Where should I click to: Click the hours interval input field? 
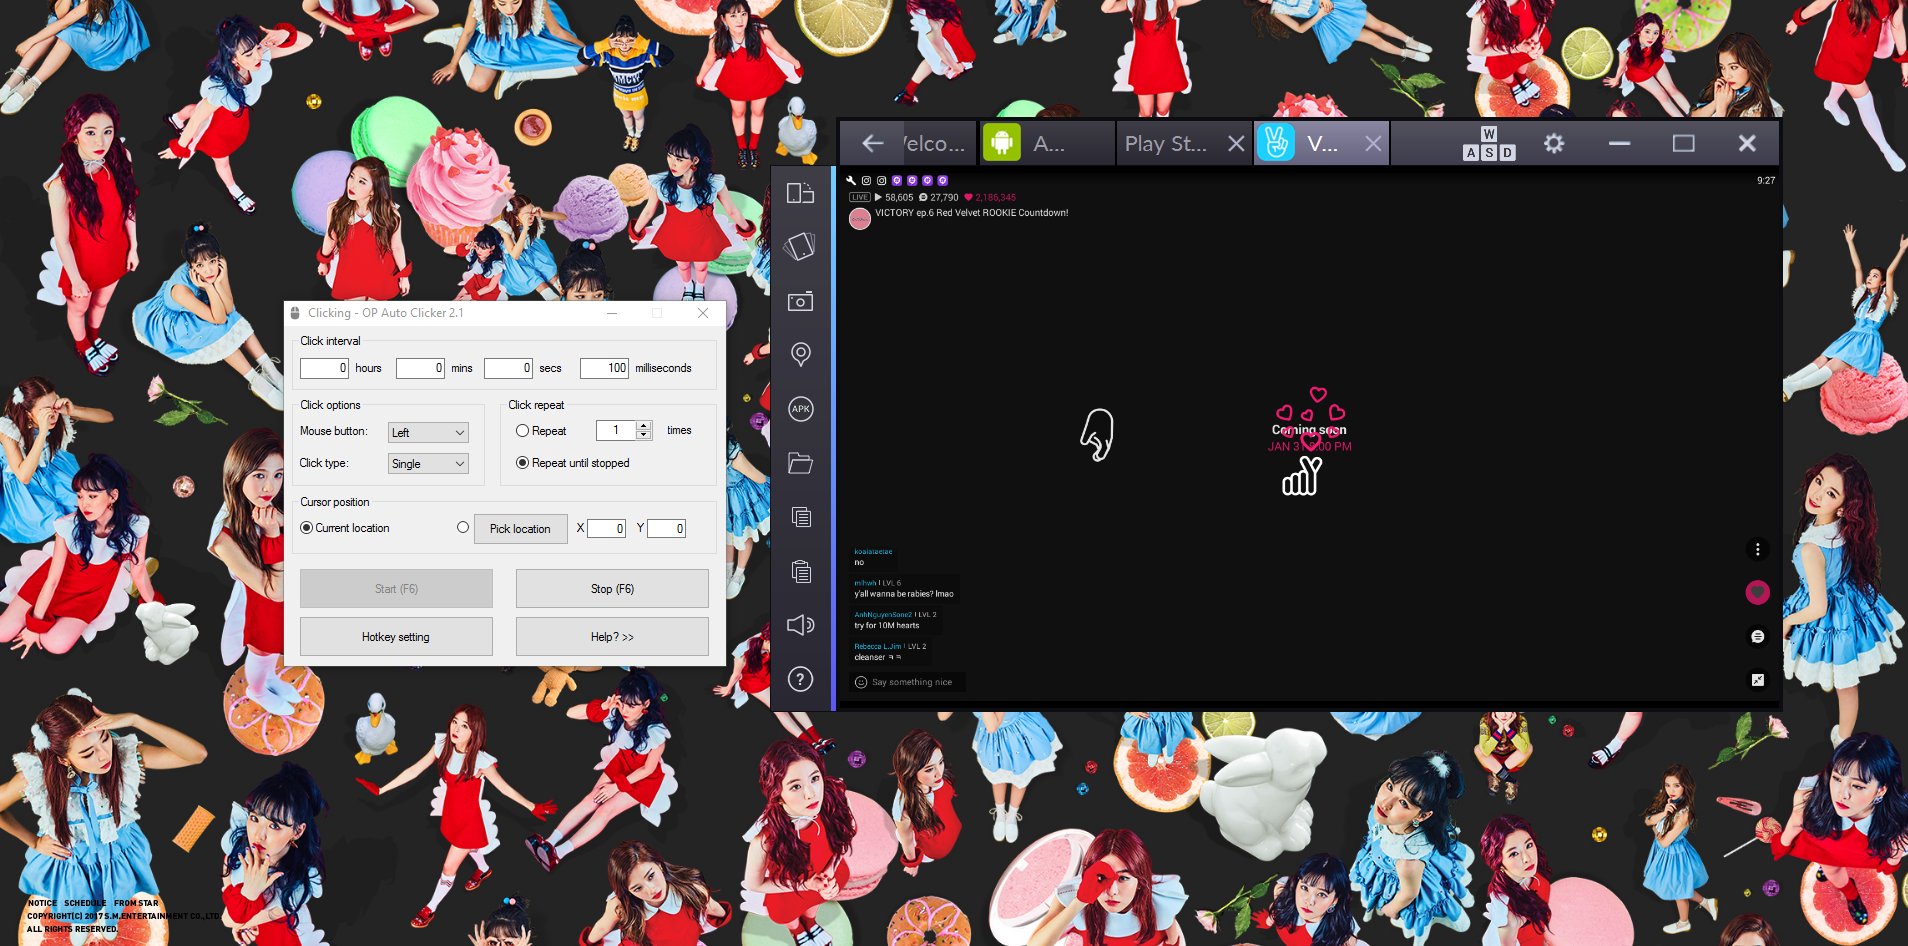pos(325,368)
